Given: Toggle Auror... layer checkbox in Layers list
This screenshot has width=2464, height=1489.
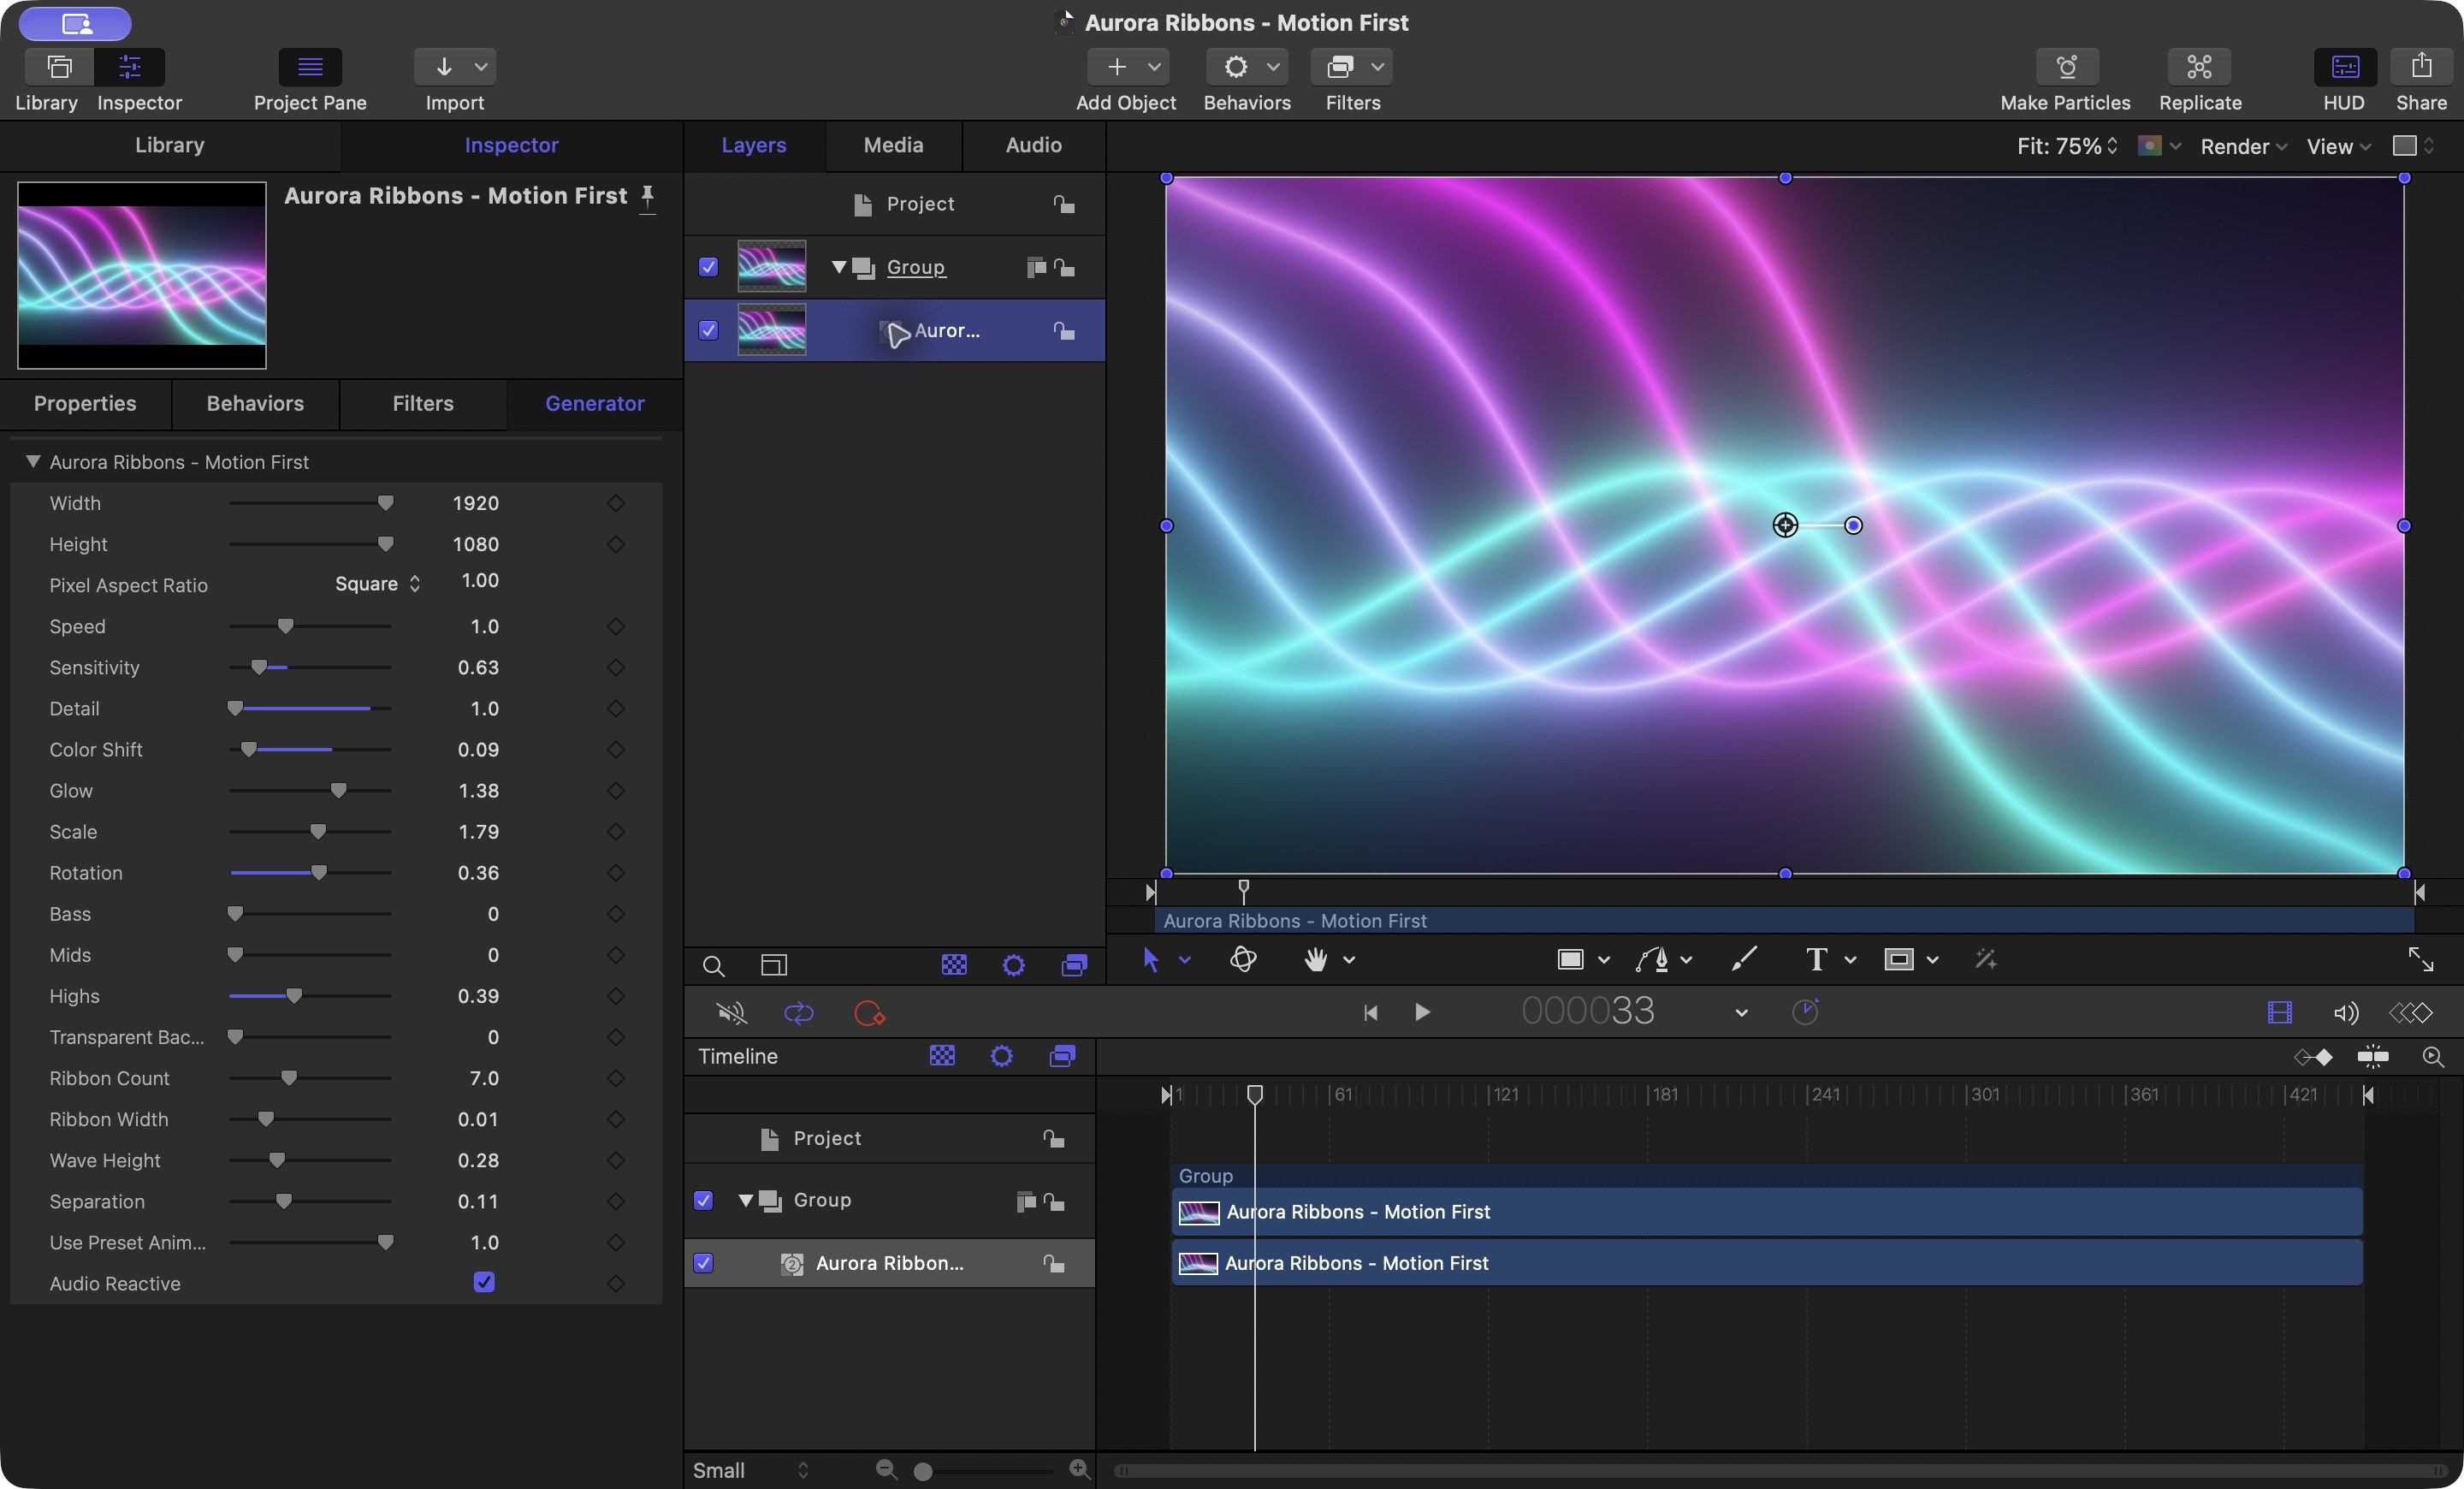Looking at the screenshot, I should pos(708,330).
